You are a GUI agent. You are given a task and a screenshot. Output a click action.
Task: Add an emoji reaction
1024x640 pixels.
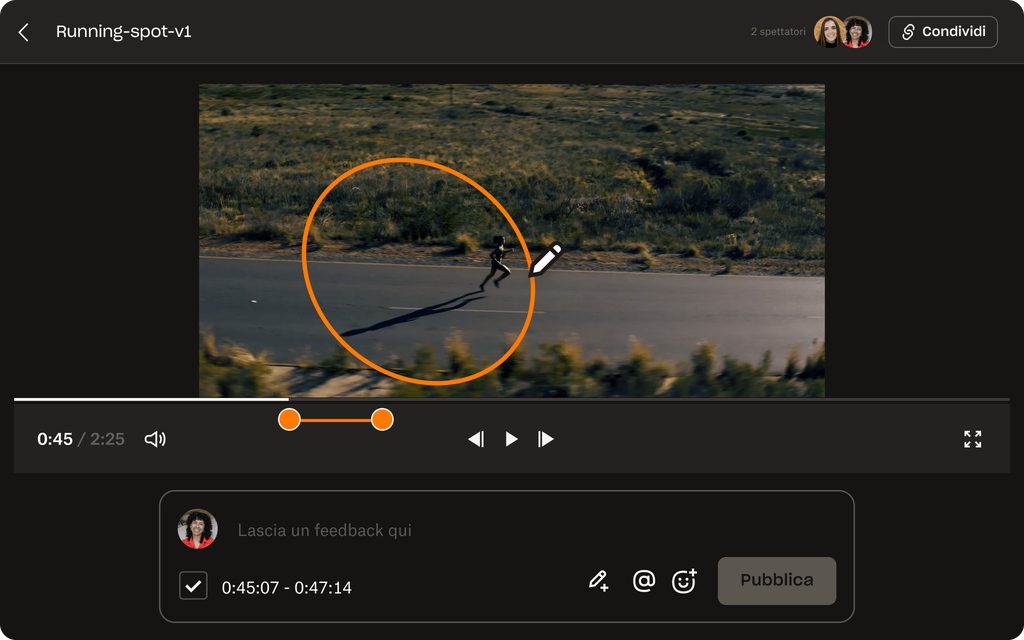tap(684, 580)
